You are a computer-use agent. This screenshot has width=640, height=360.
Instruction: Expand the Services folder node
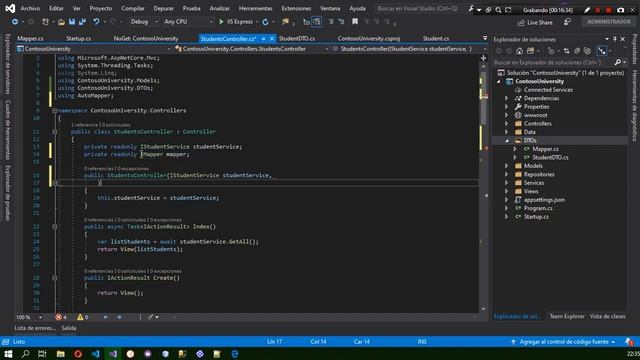coord(507,183)
